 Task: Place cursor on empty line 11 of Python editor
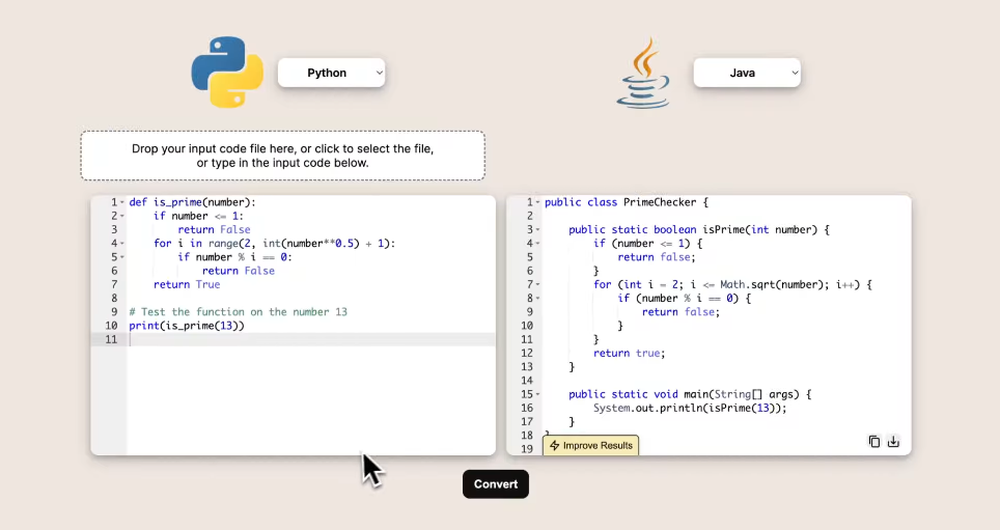click(x=311, y=339)
